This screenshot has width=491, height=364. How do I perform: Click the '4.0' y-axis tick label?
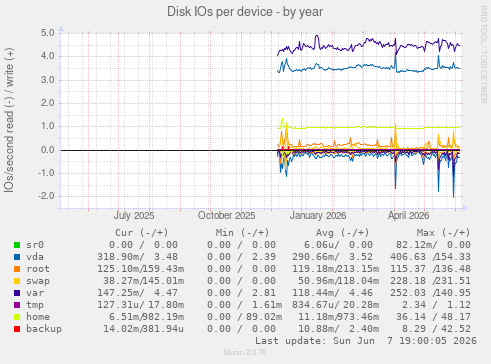coord(47,56)
